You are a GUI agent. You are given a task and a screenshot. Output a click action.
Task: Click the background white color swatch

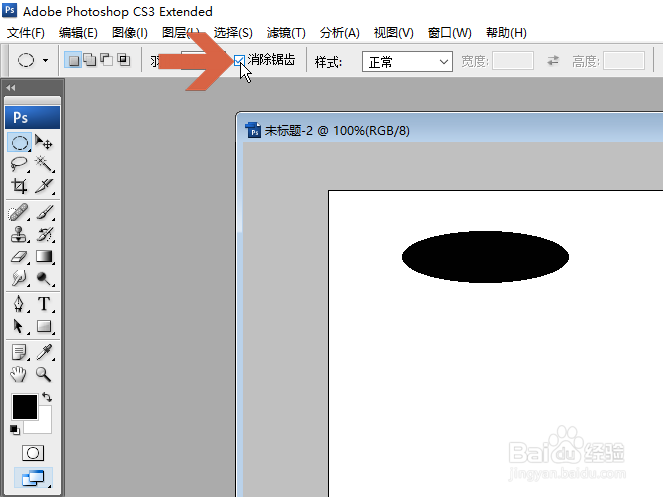pyautogui.click(x=44, y=424)
